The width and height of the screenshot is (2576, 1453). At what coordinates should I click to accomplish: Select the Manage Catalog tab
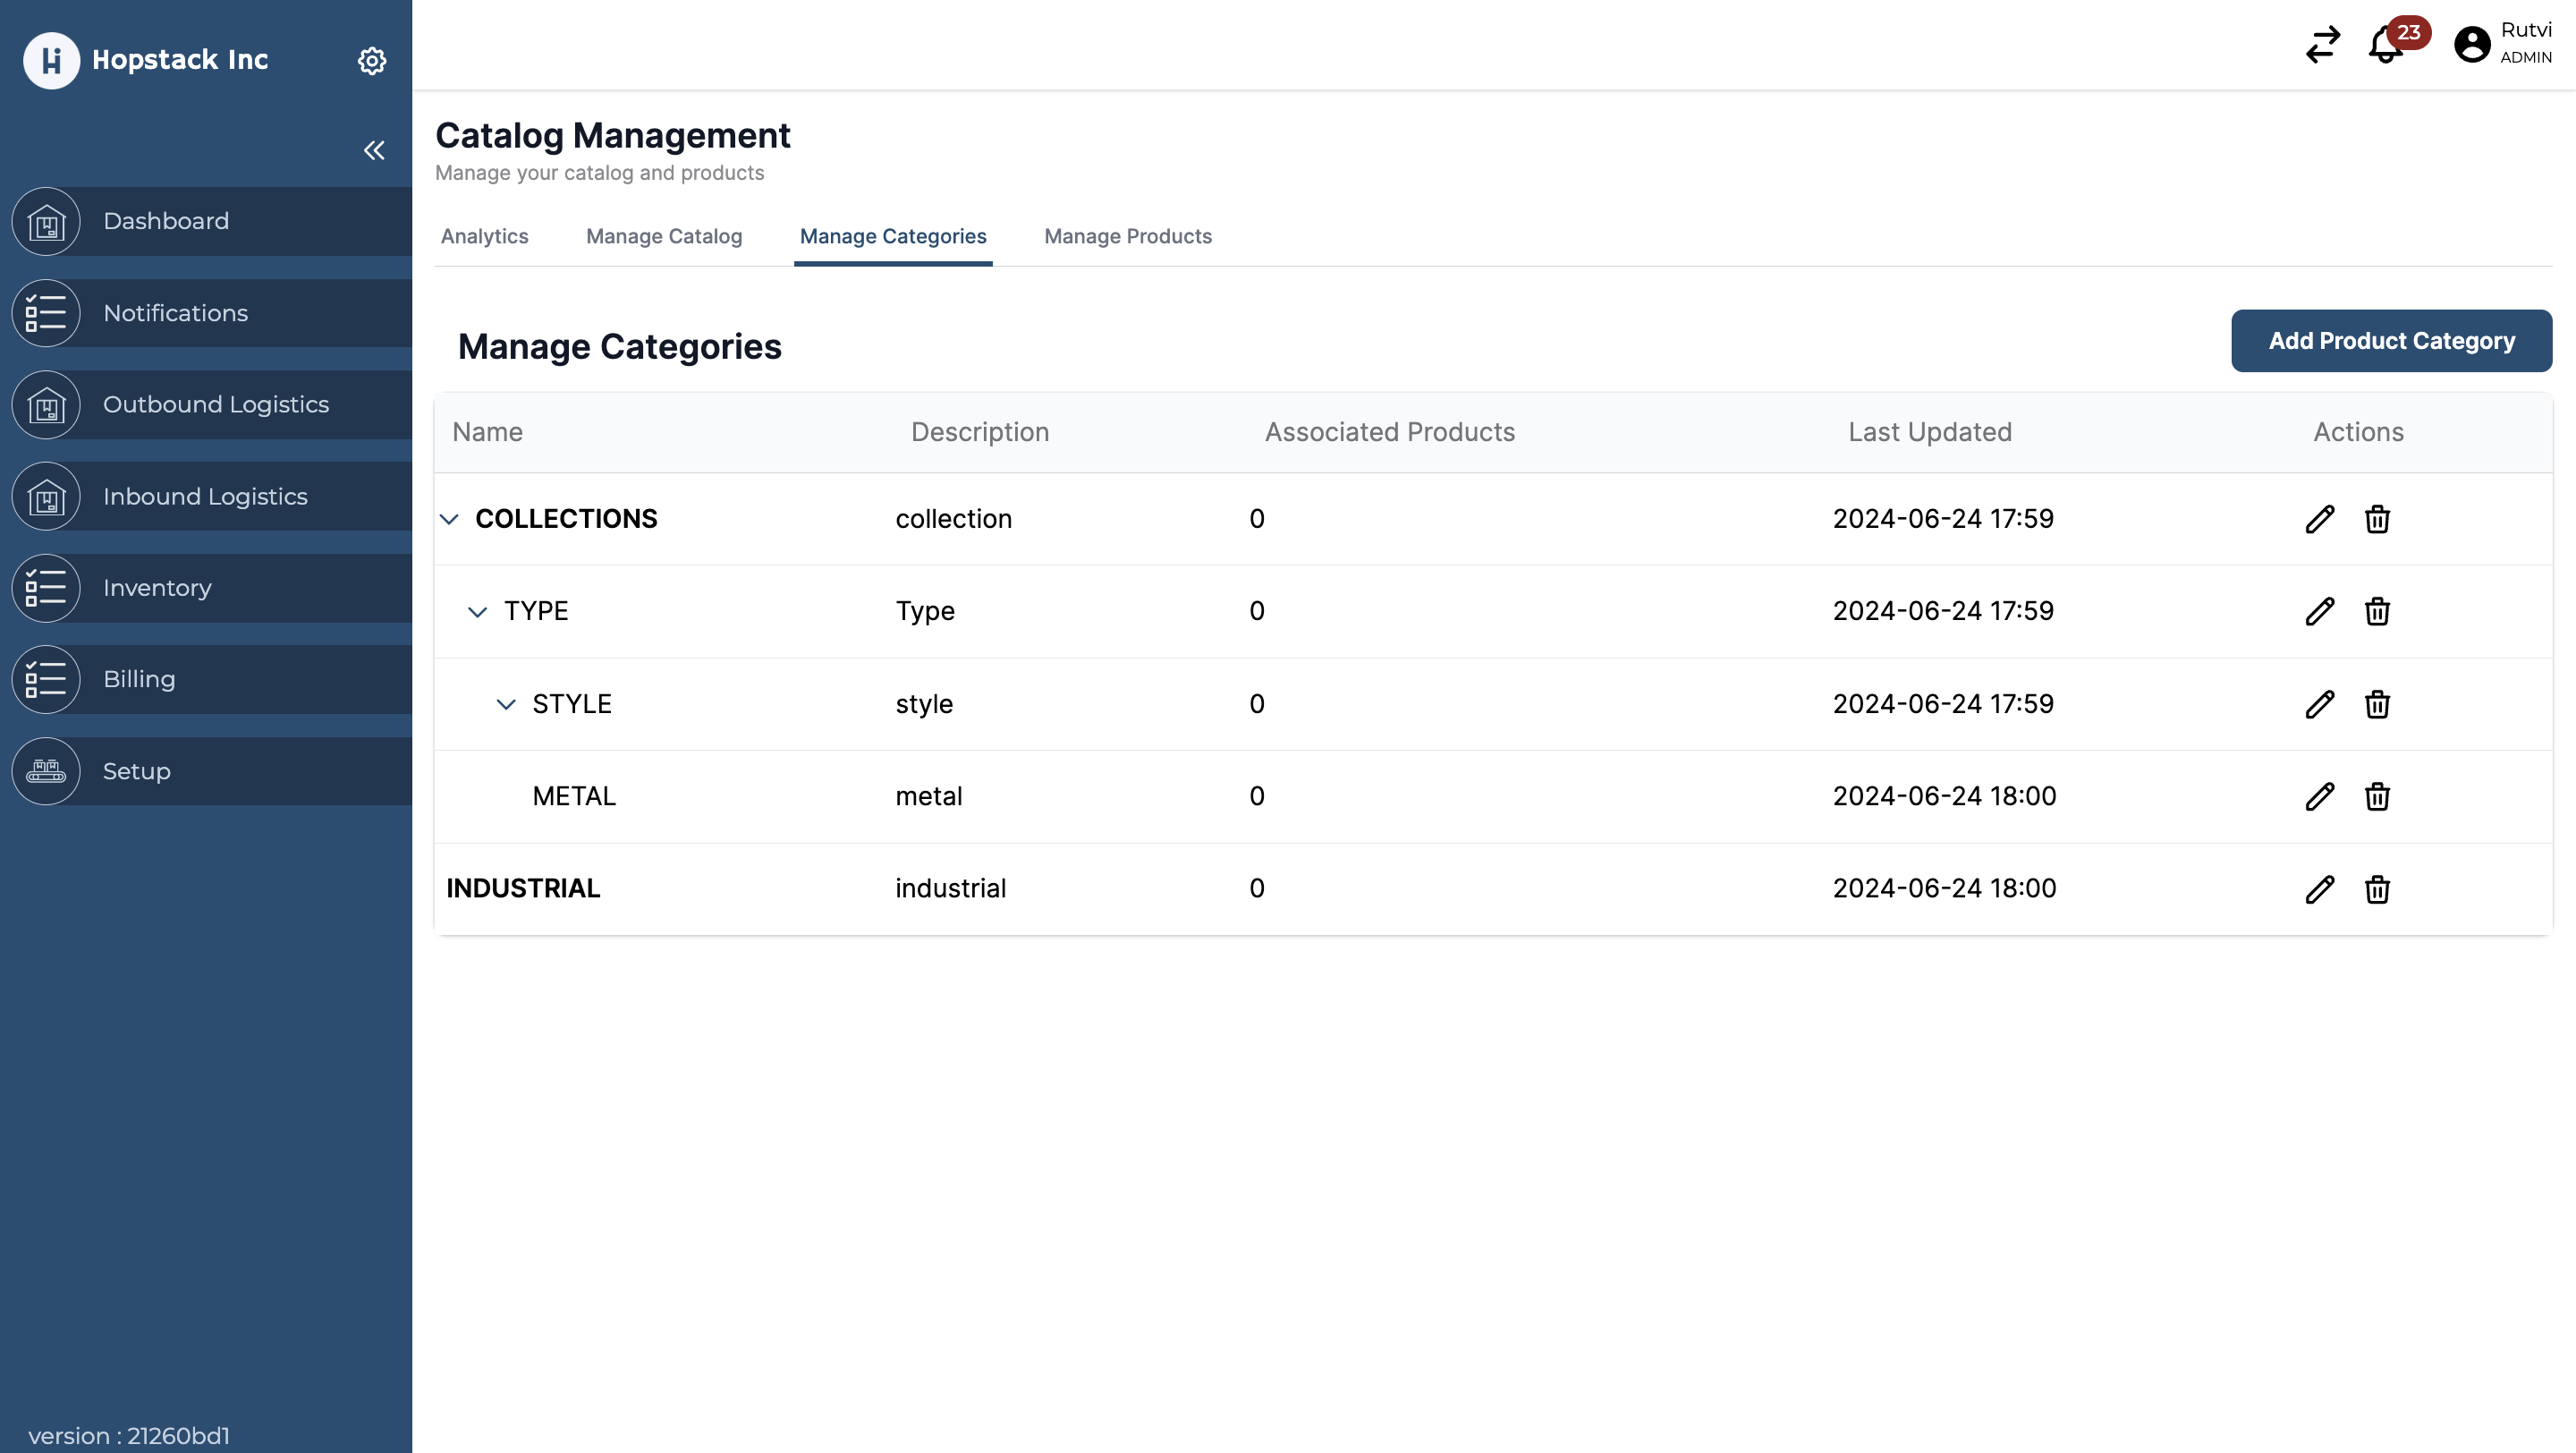pos(664,237)
